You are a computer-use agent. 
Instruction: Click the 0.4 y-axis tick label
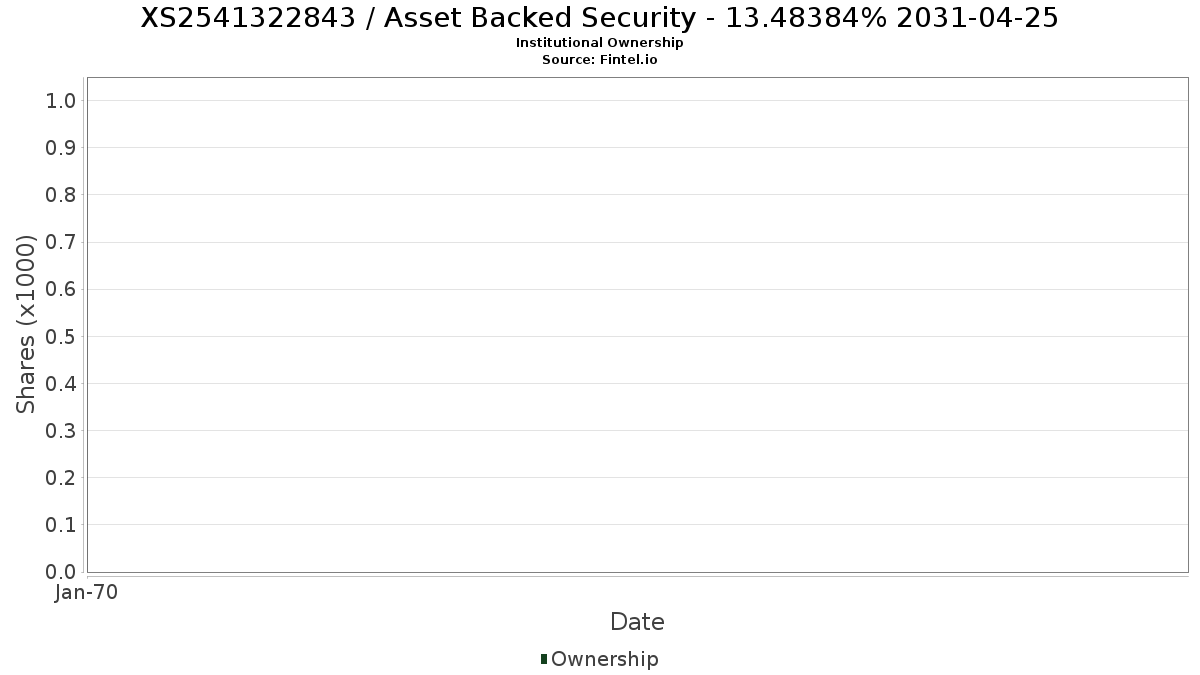(x=61, y=383)
